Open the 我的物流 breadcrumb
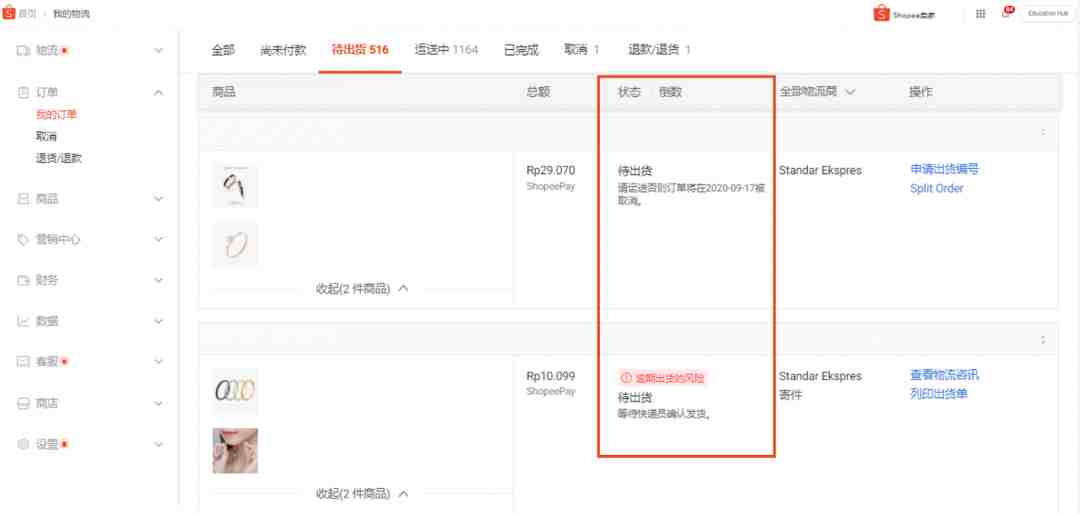Image resolution: width=1080 pixels, height=513 pixels. point(71,14)
